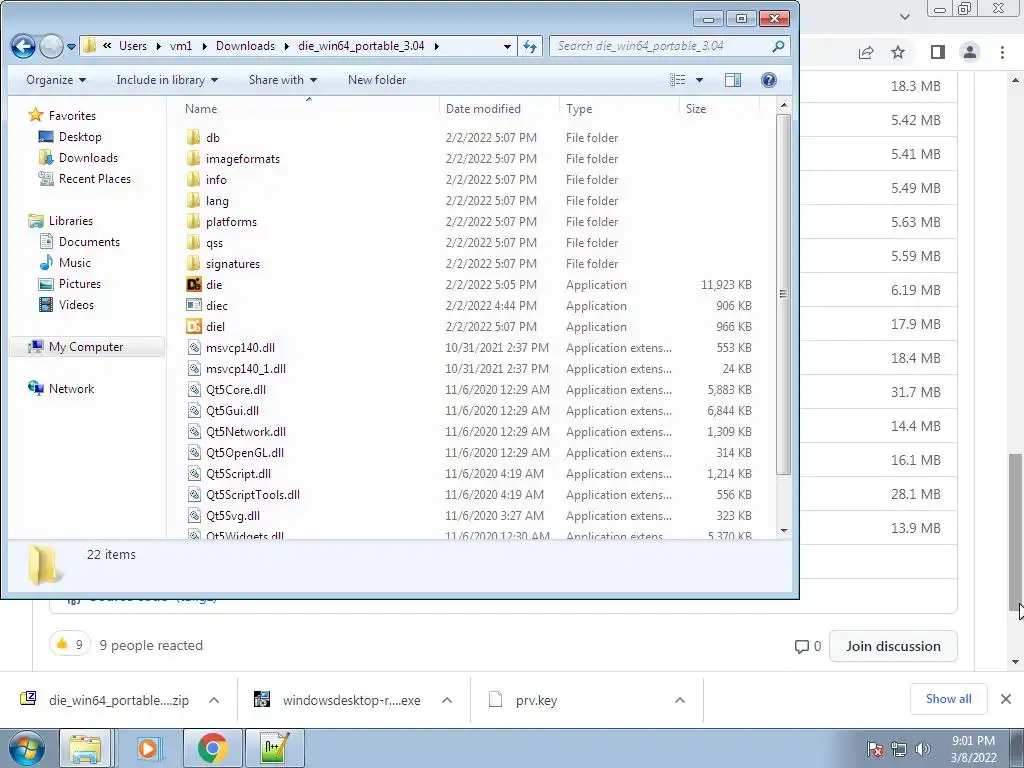Expand die_win64_portable zip download options
1024x768 pixels.
point(214,700)
